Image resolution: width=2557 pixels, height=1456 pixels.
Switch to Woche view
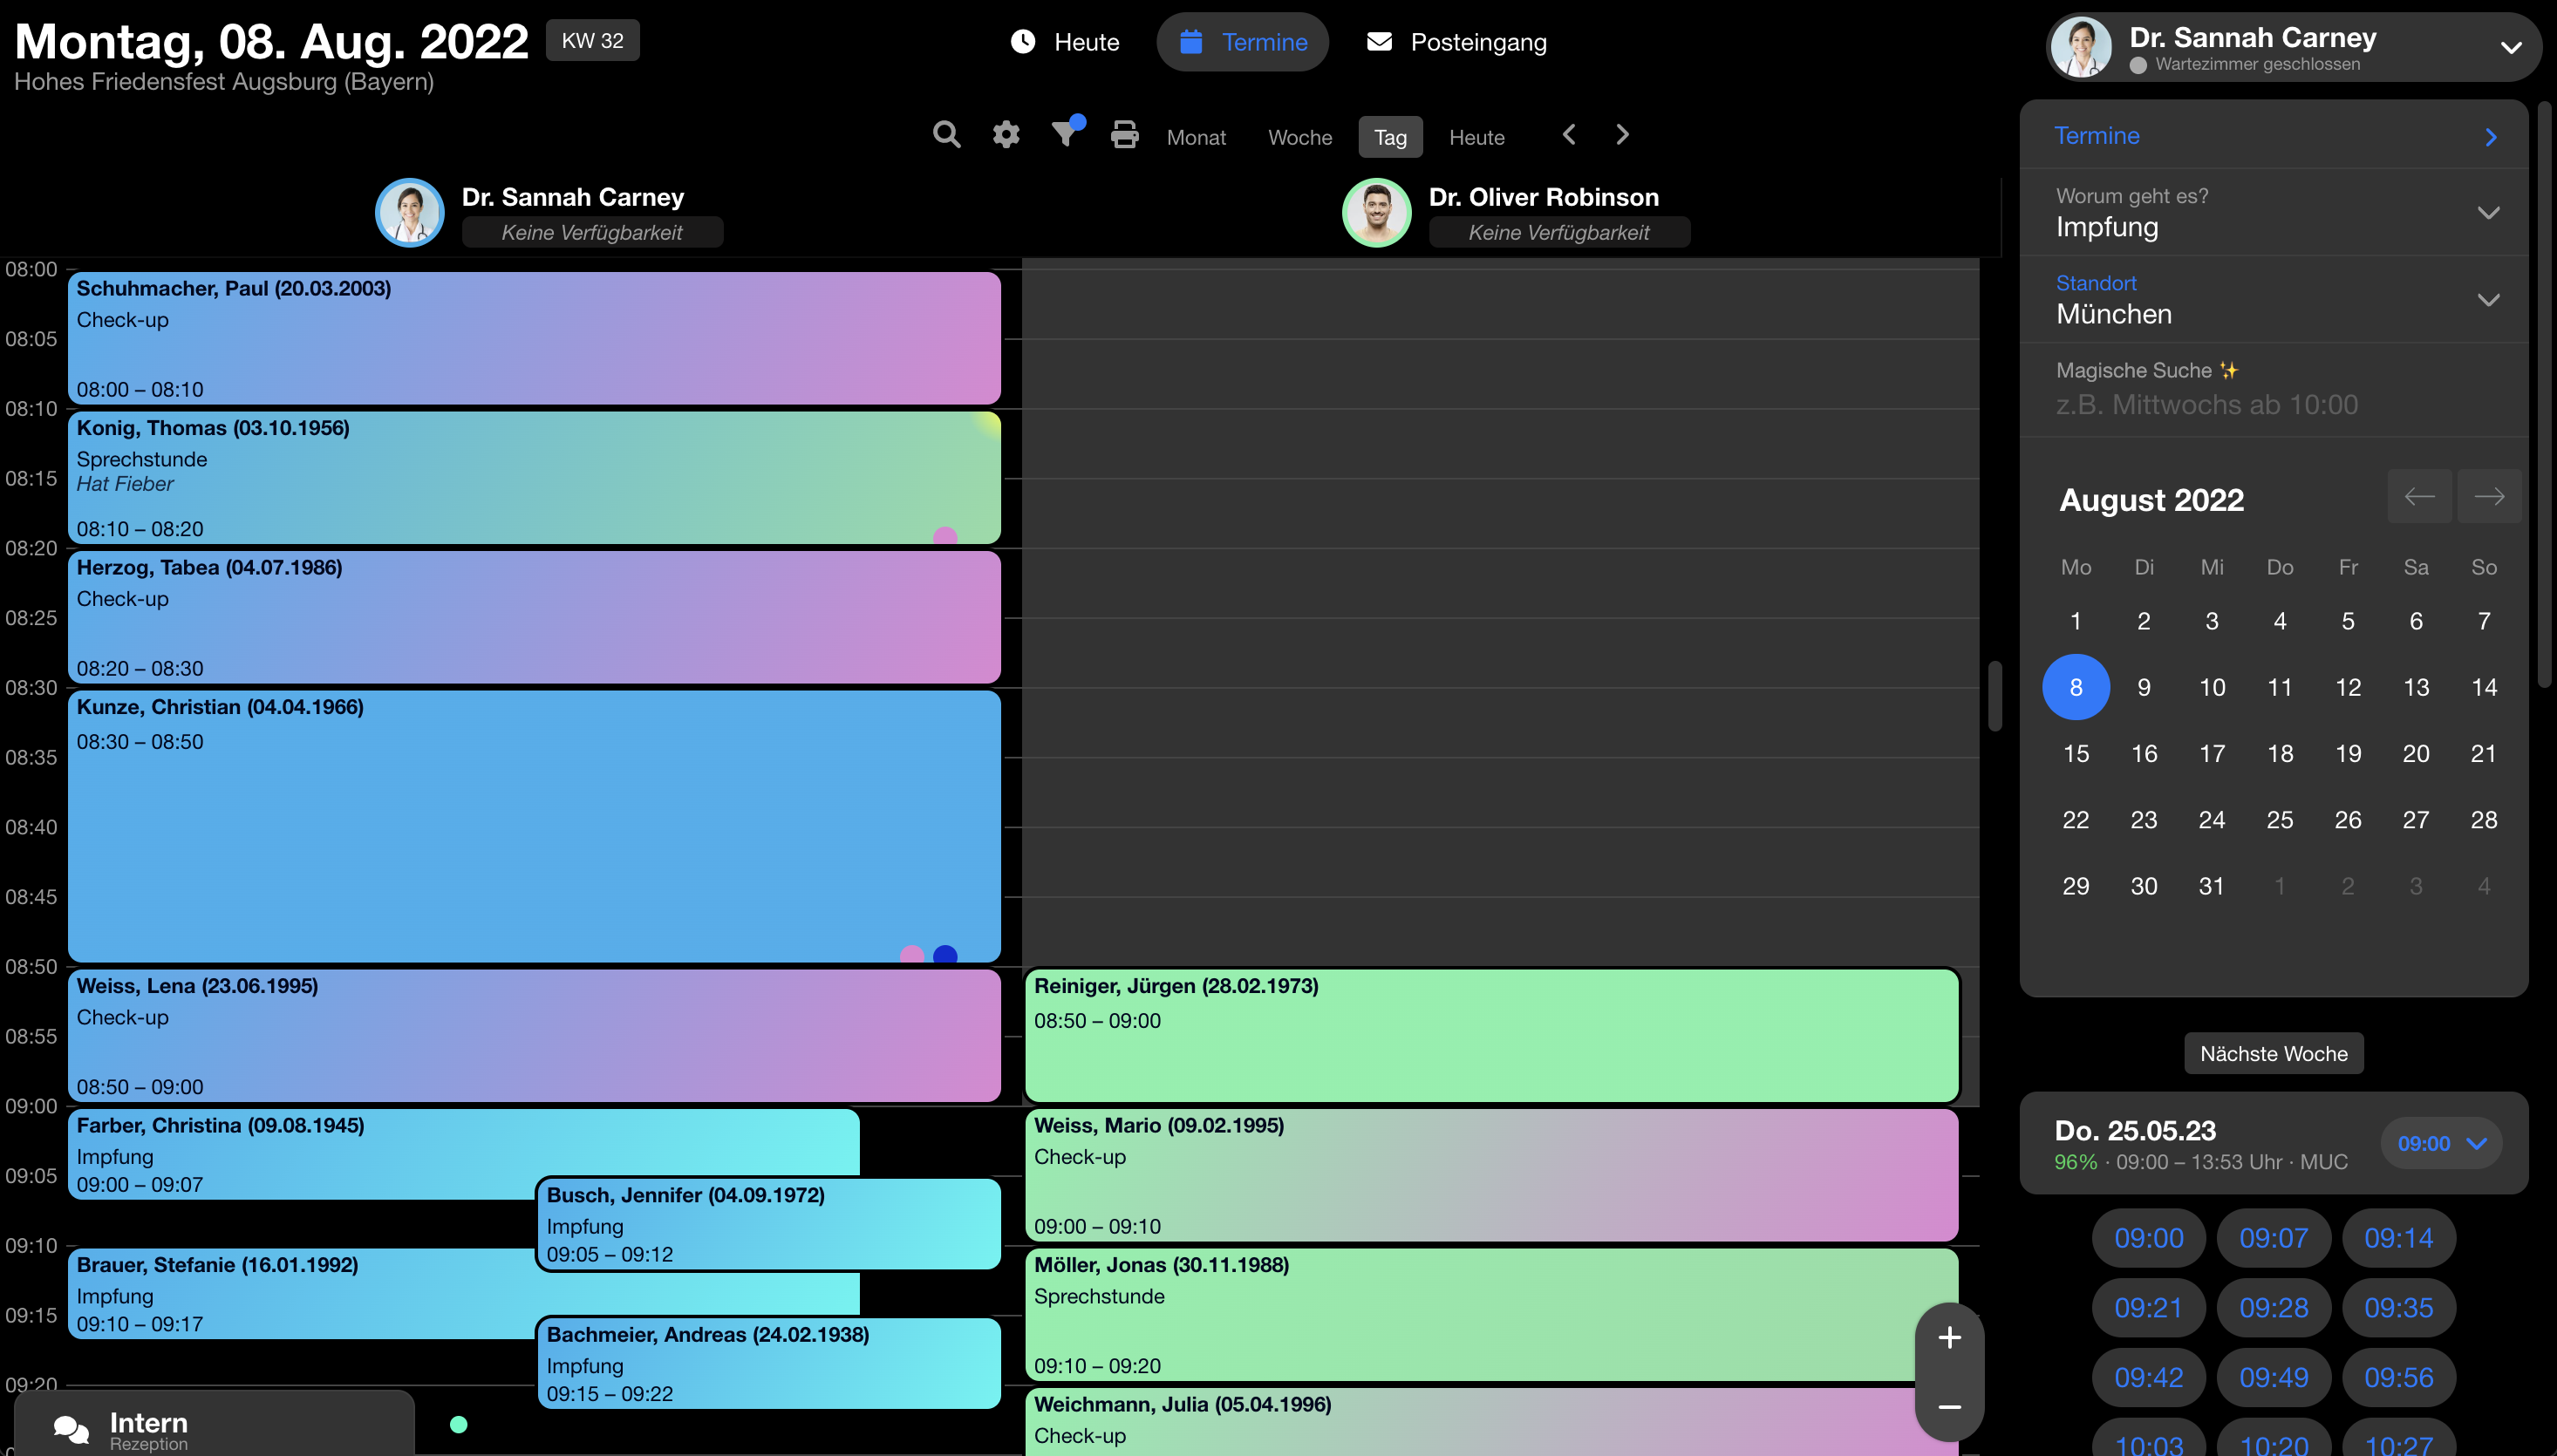coord(1299,137)
